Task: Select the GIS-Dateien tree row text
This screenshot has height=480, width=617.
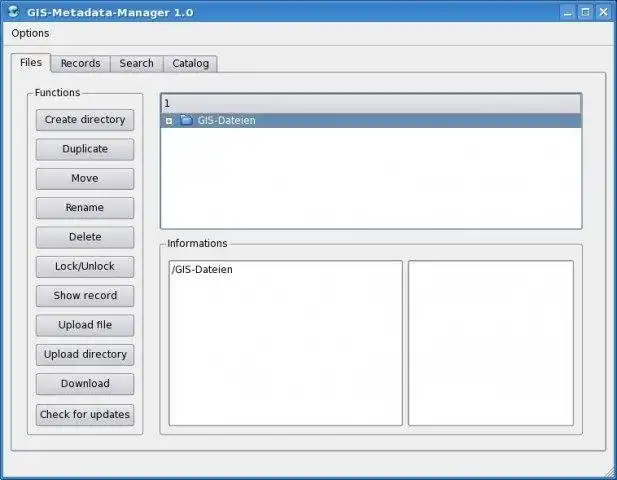Action: (x=226, y=120)
